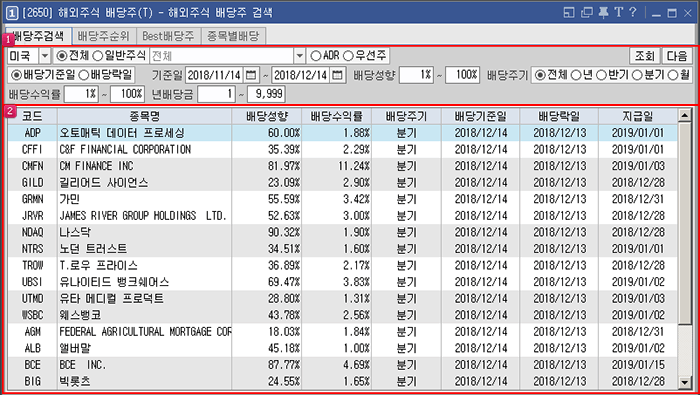Click the number 1 badge in title bar
Viewport: 700px width, 395px height.
(x=12, y=13)
